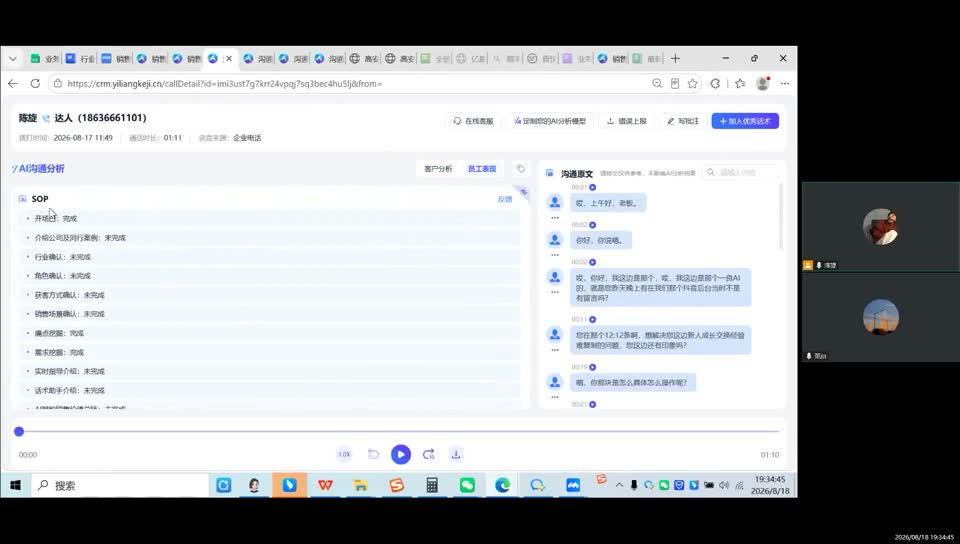The height and width of the screenshot is (544, 960).
Task: Select the 实时指导介绍 SOP item
Action: [271, 371]
